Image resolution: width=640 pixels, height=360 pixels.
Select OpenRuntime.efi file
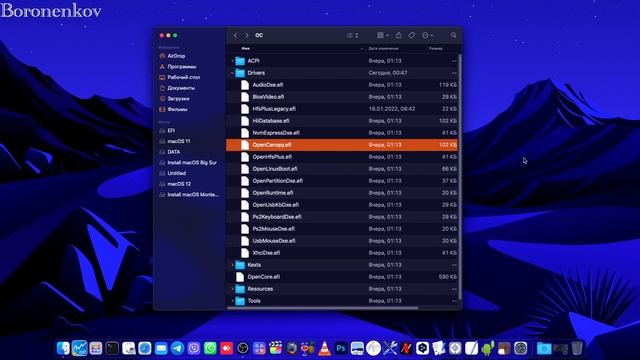pos(342,193)
